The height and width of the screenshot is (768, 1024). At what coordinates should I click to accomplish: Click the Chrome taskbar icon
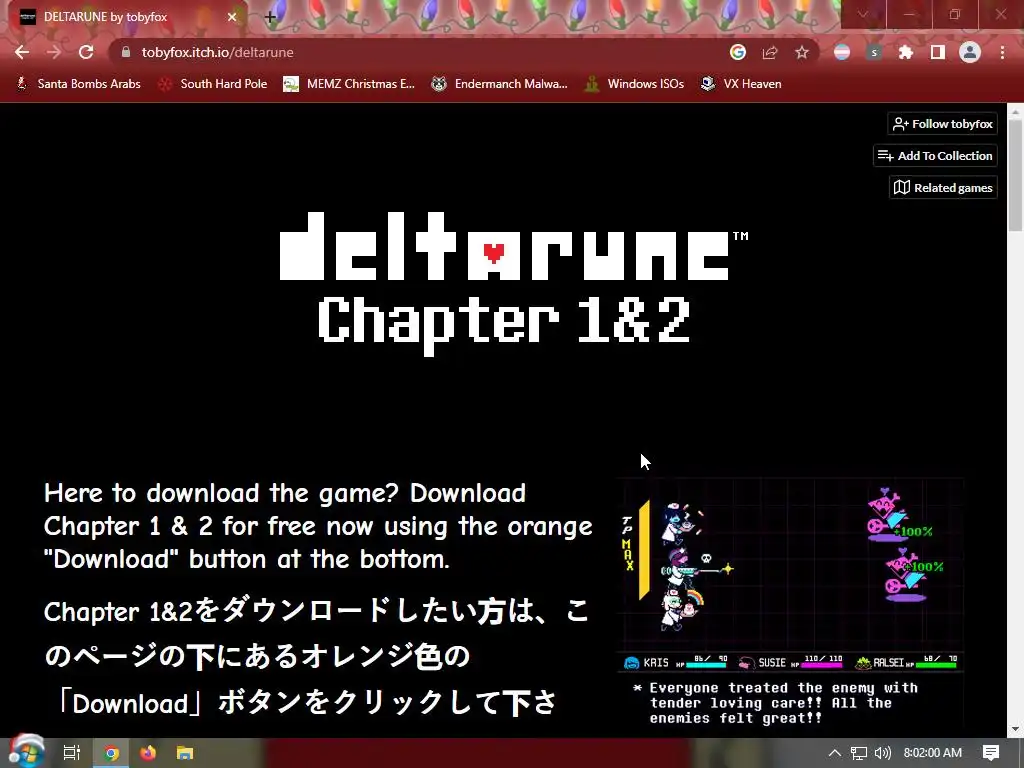[111, 753]
